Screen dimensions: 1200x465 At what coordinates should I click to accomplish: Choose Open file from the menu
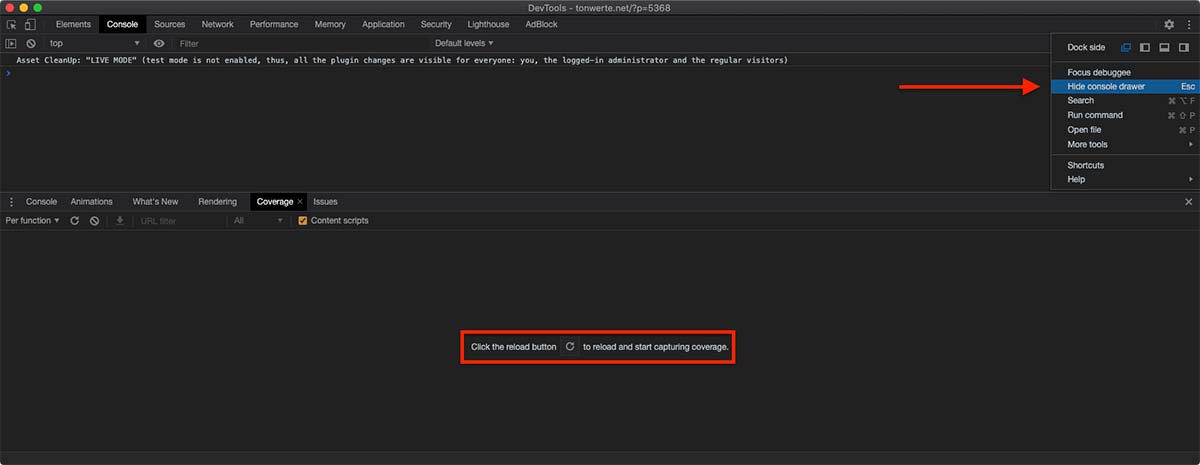pos(1125,130)
